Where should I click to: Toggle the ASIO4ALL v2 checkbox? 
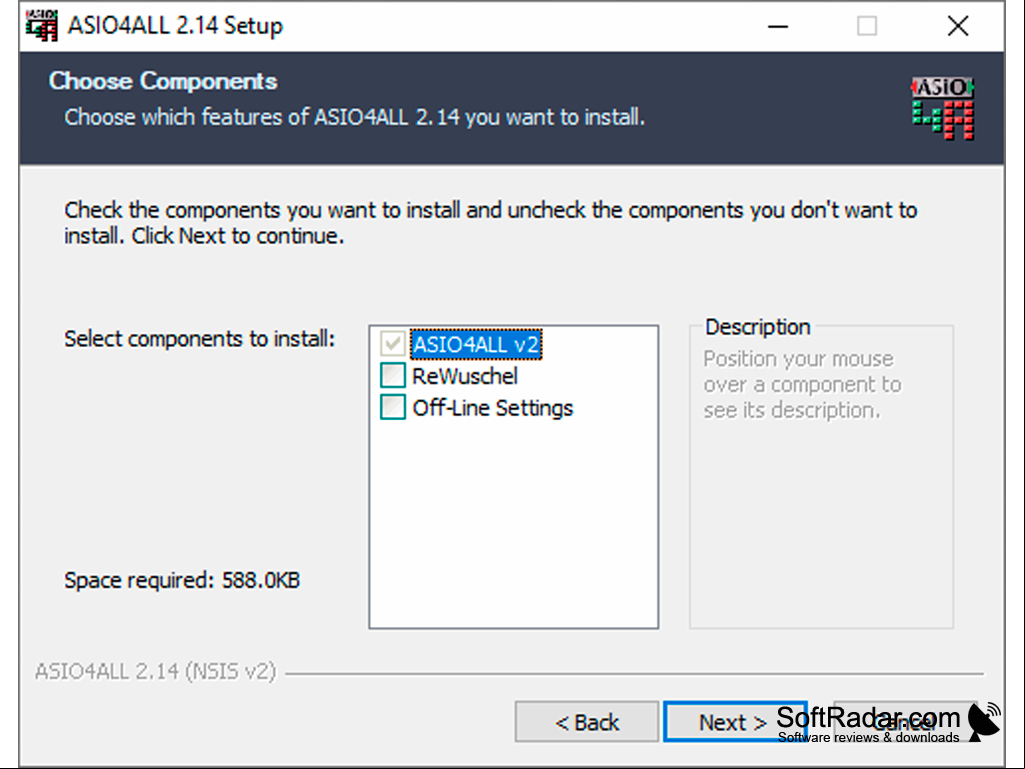click(x=393, y=344)
